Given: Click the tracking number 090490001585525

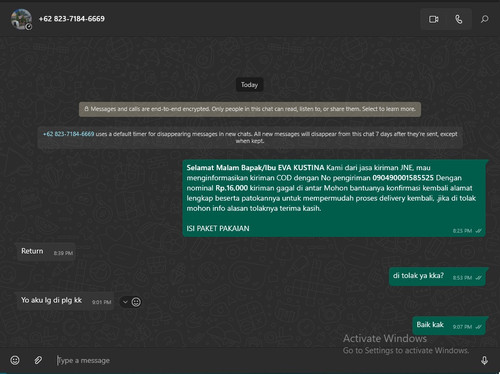Looking at the screenshot, I should tap(403, 178).
